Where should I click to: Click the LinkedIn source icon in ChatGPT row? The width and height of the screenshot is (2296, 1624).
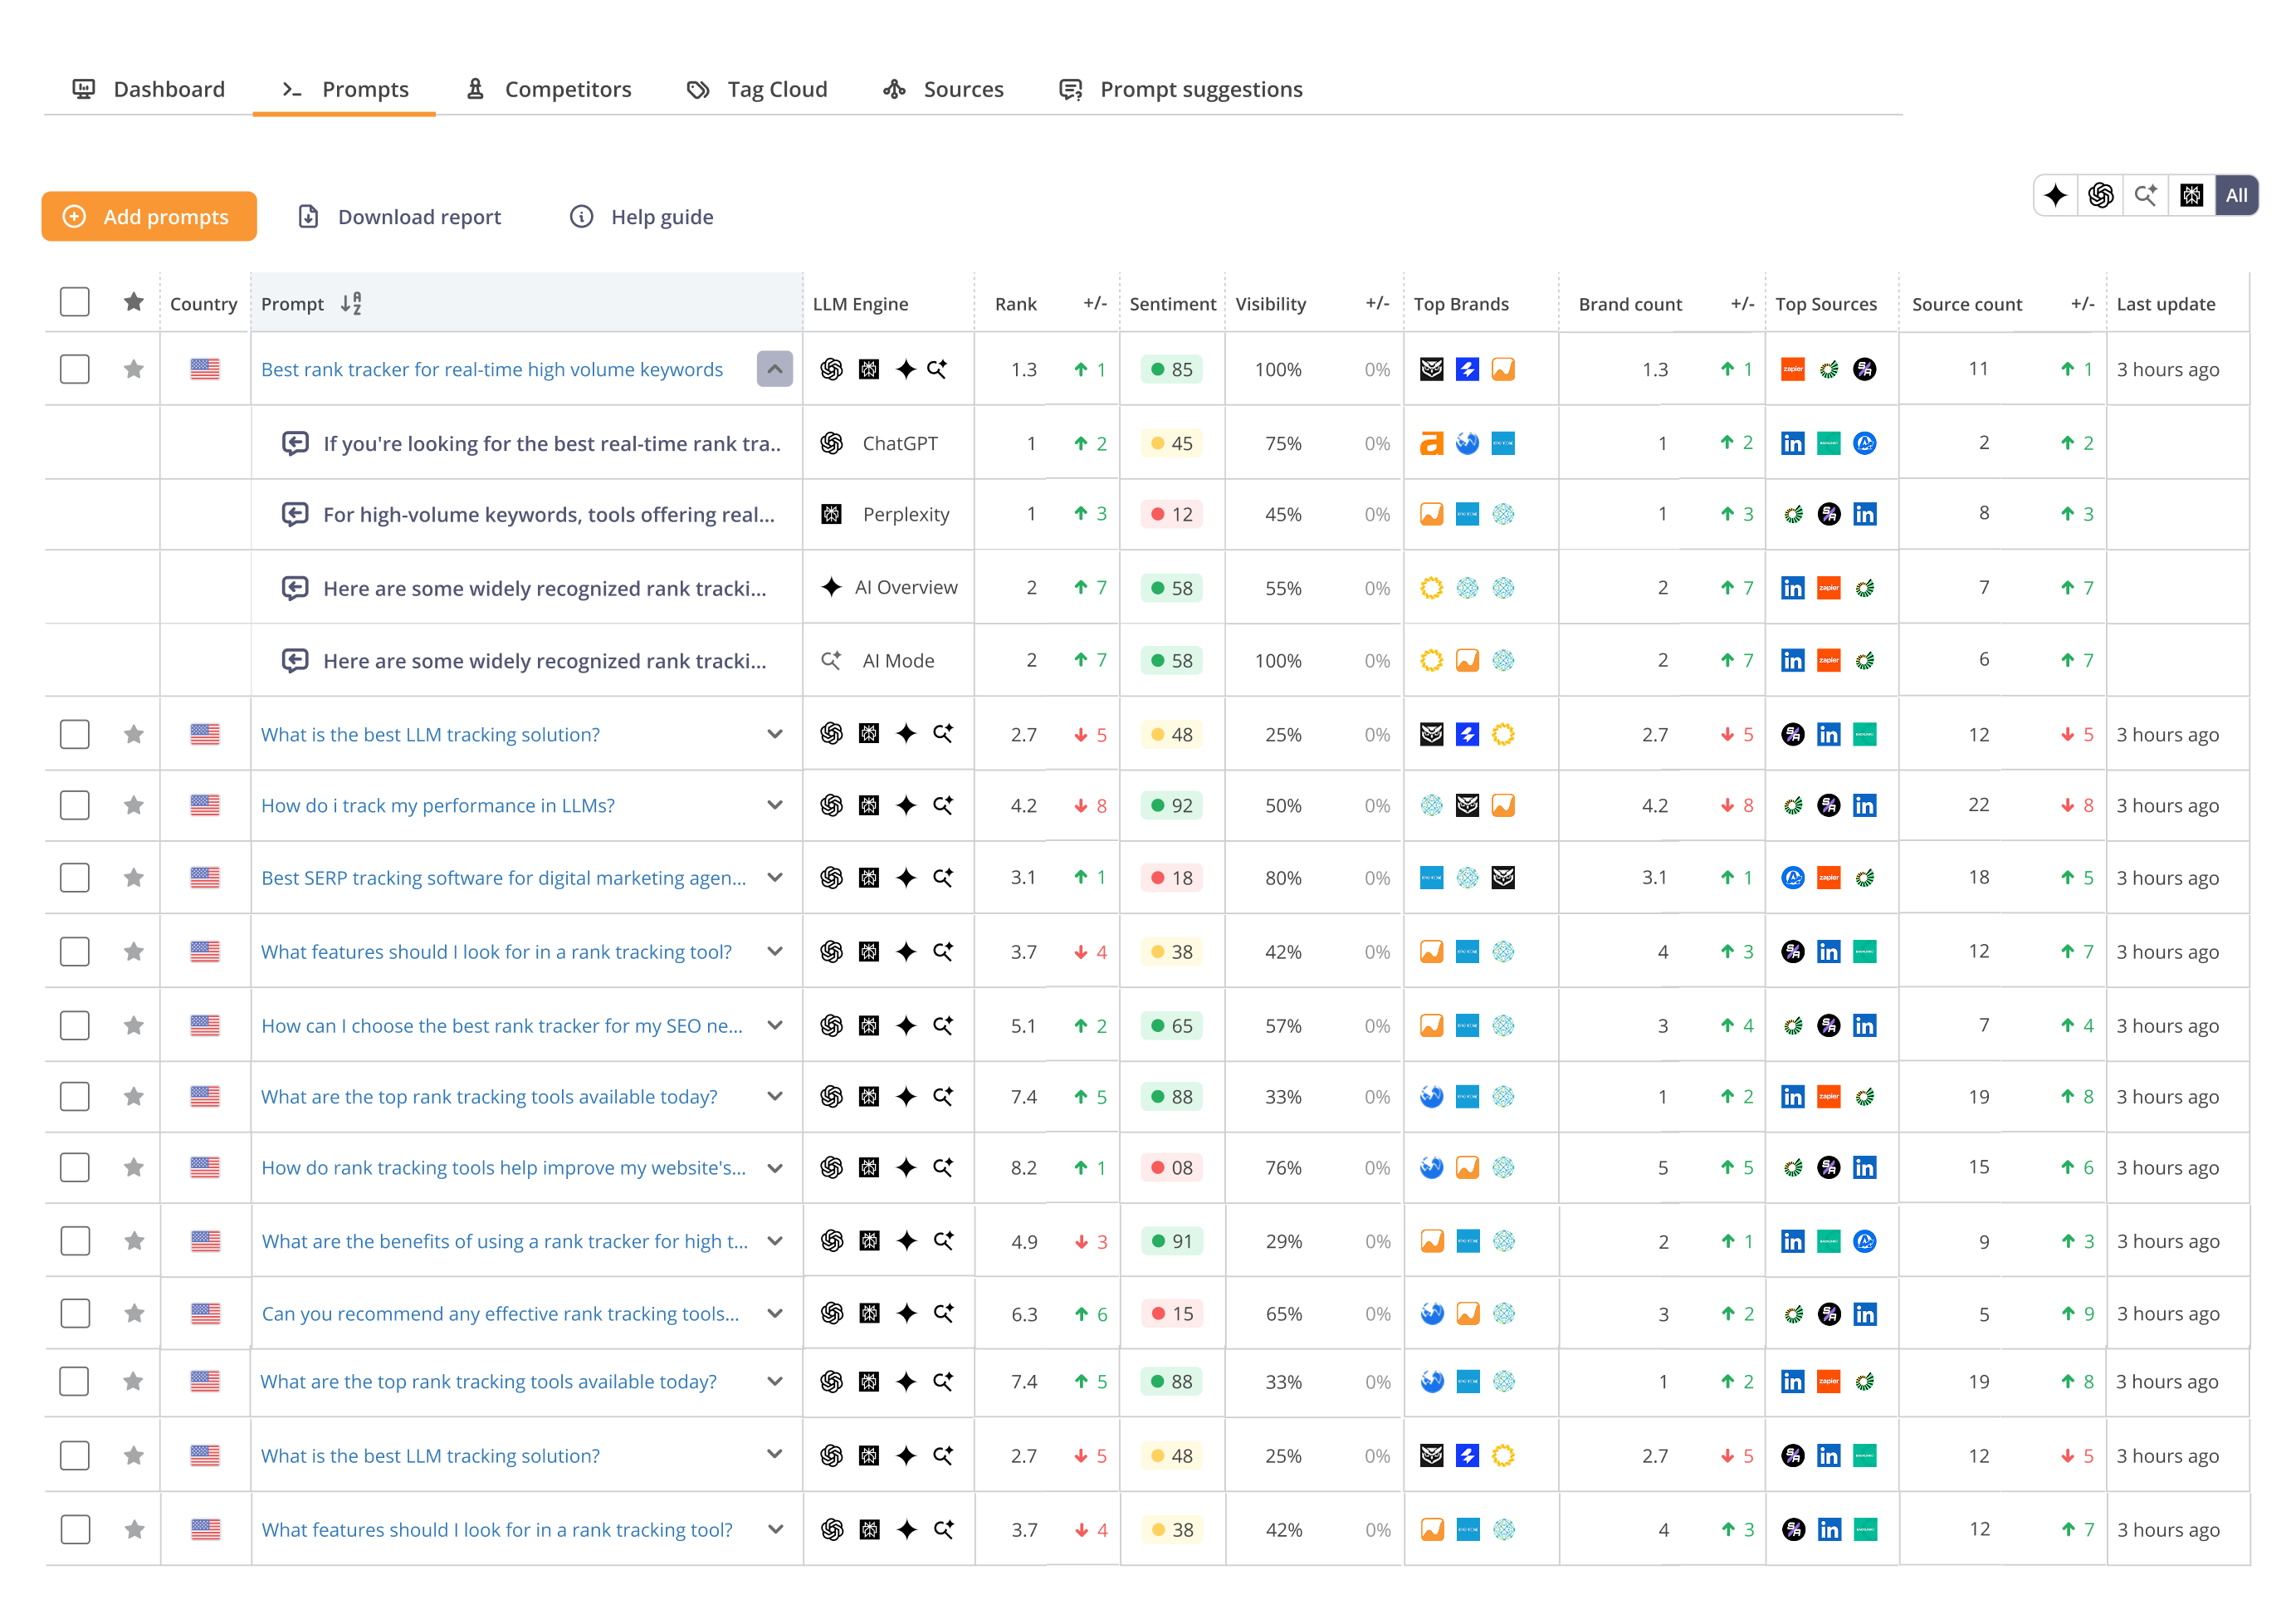1792,443
